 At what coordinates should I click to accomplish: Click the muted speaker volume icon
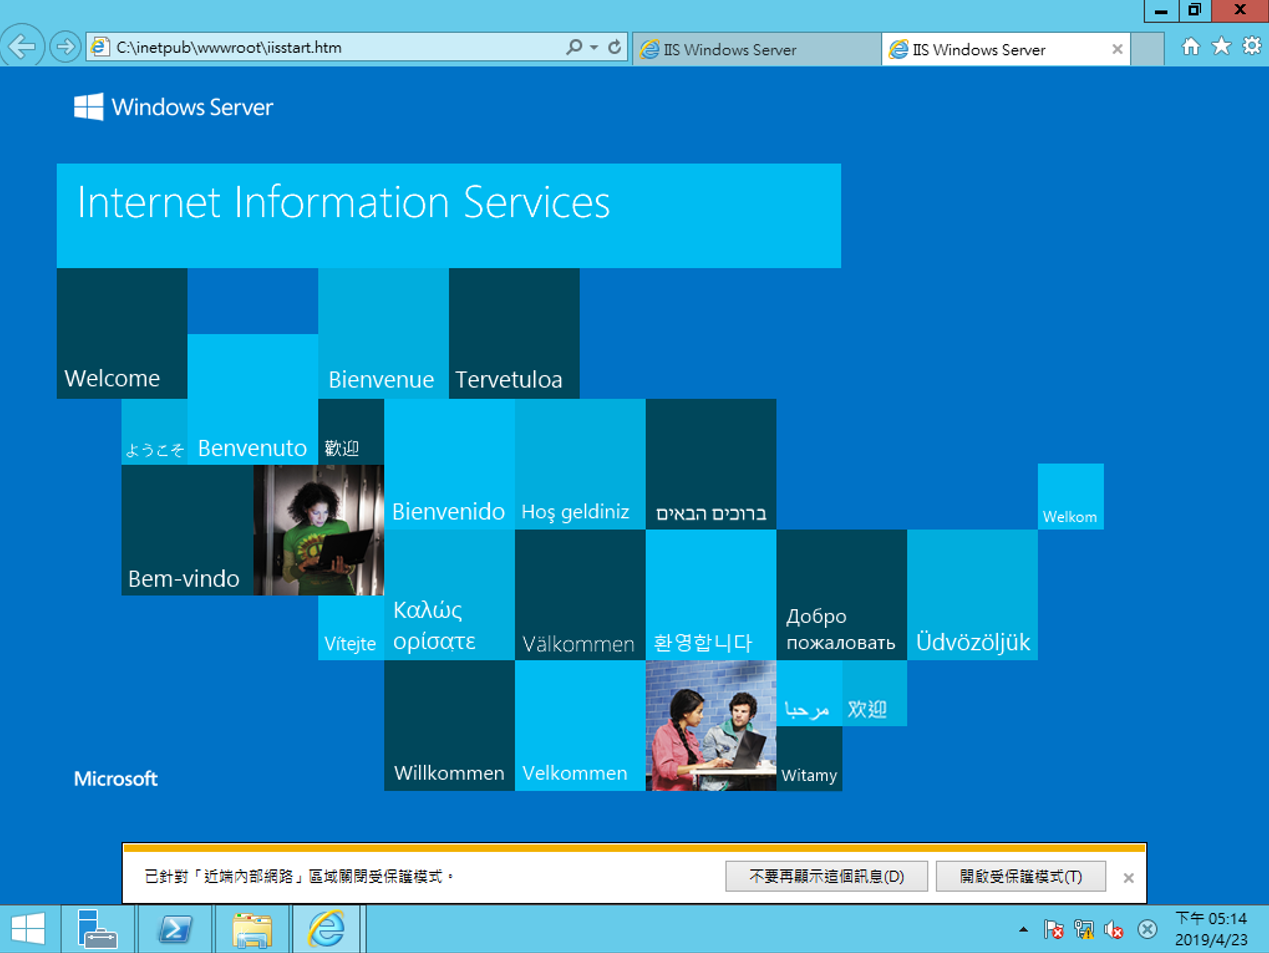click(1114, 930)
